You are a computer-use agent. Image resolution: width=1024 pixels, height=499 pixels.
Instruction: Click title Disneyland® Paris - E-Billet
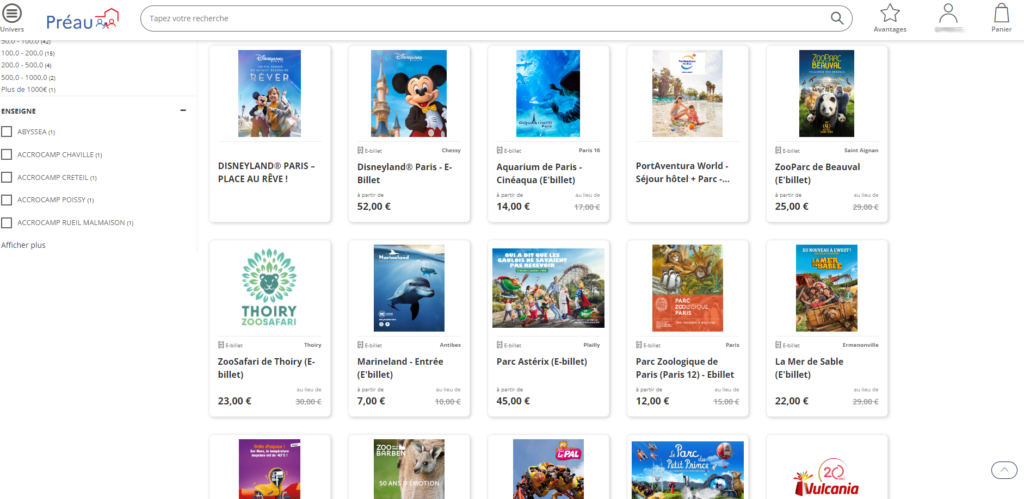tap(404, 173)
